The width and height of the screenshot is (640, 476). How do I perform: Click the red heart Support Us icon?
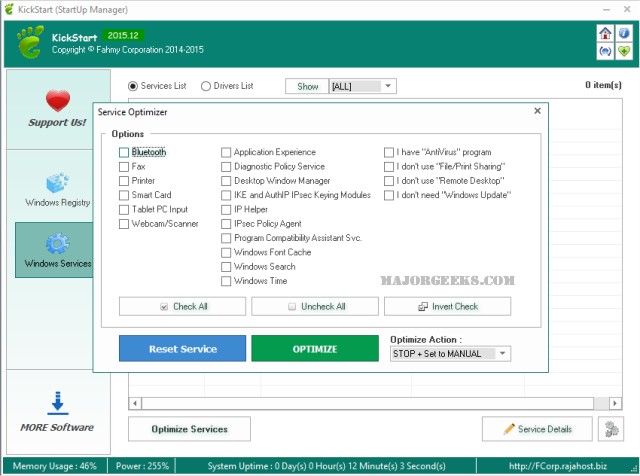[x=58, y=101]
